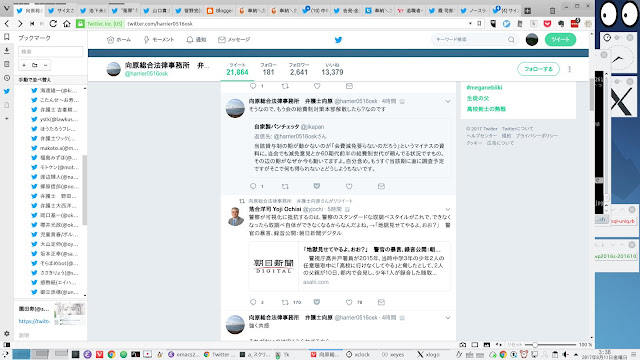This screenshot has width=640, height=360.
Task: Go to the browser home page icon
Action: [67, 24]
